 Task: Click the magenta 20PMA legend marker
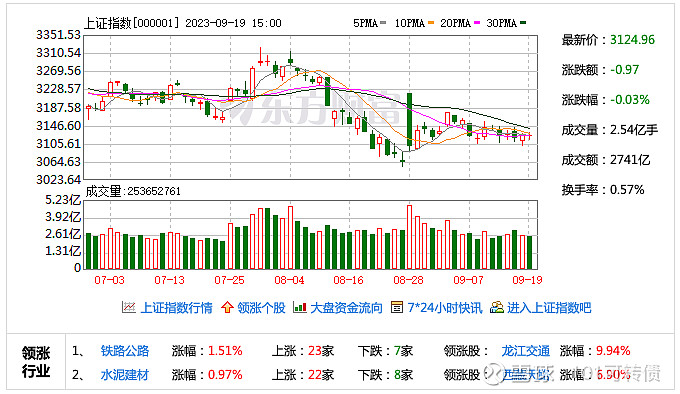pyautogui.click(x=477, y=23)
